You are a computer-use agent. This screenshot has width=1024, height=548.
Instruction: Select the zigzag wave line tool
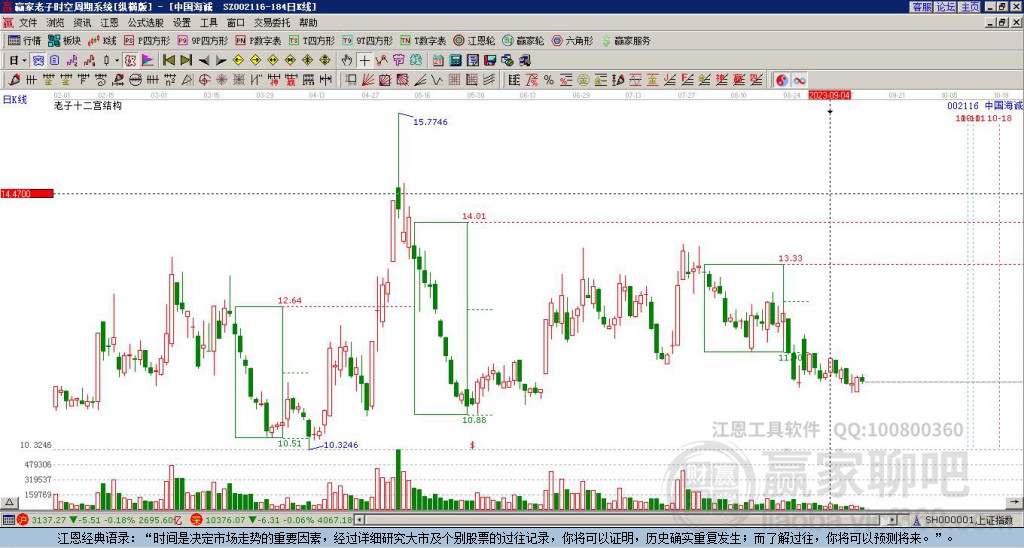(437, 80)
